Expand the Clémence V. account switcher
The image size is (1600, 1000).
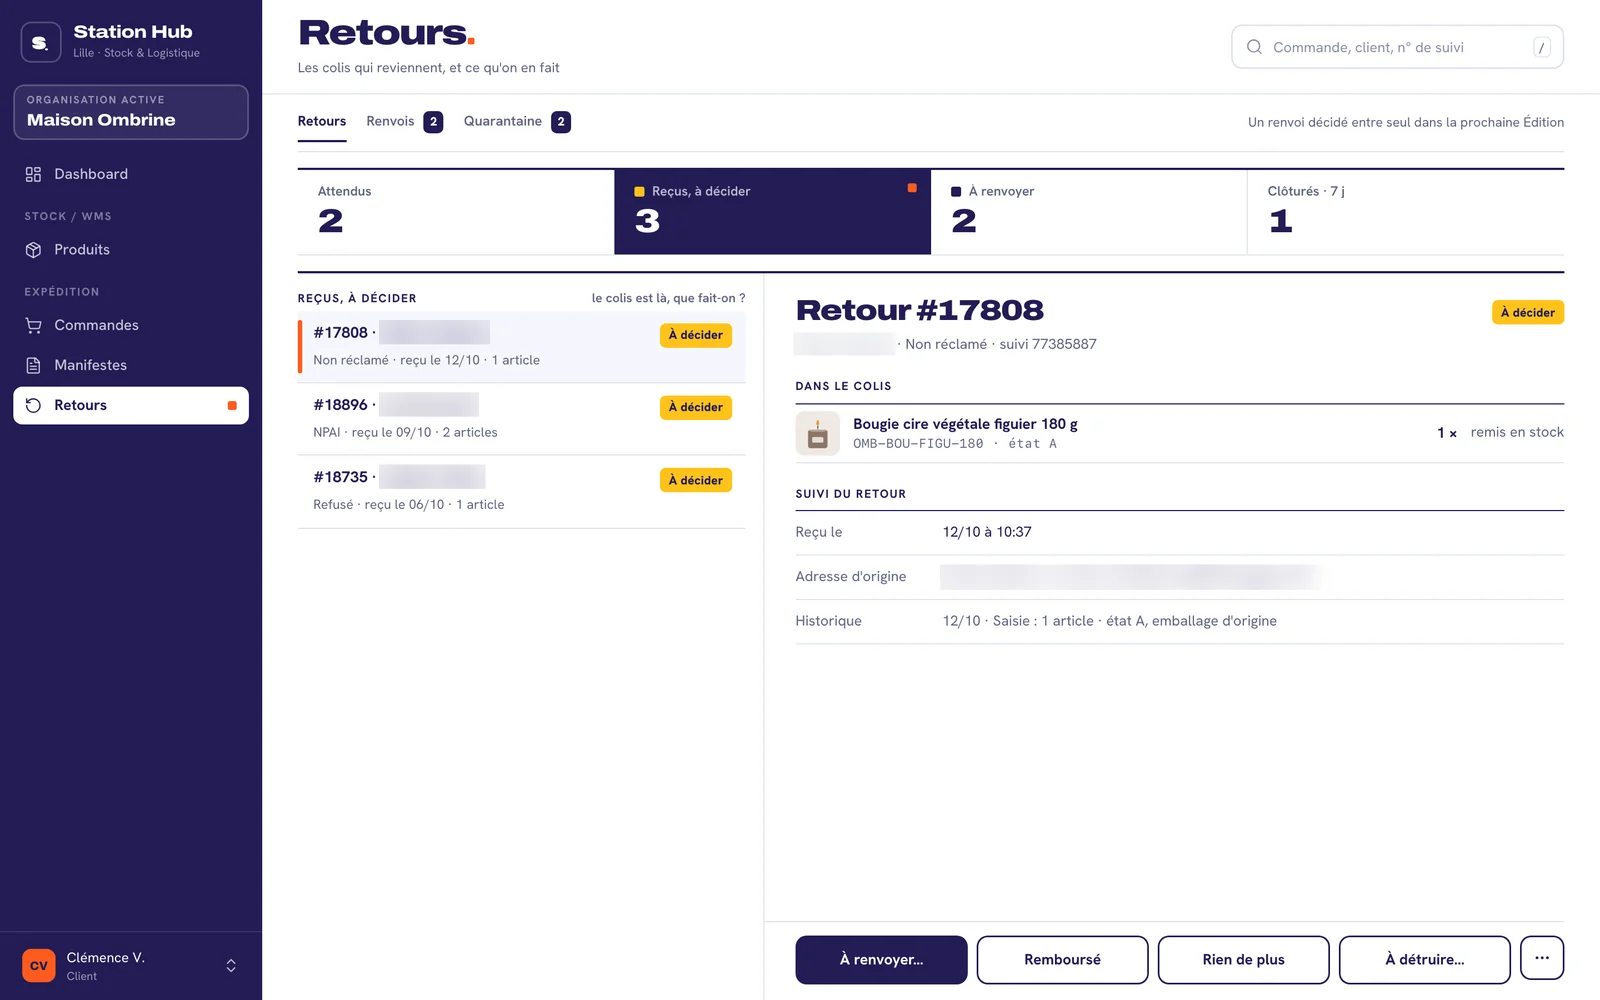click(x=231, y=966)
